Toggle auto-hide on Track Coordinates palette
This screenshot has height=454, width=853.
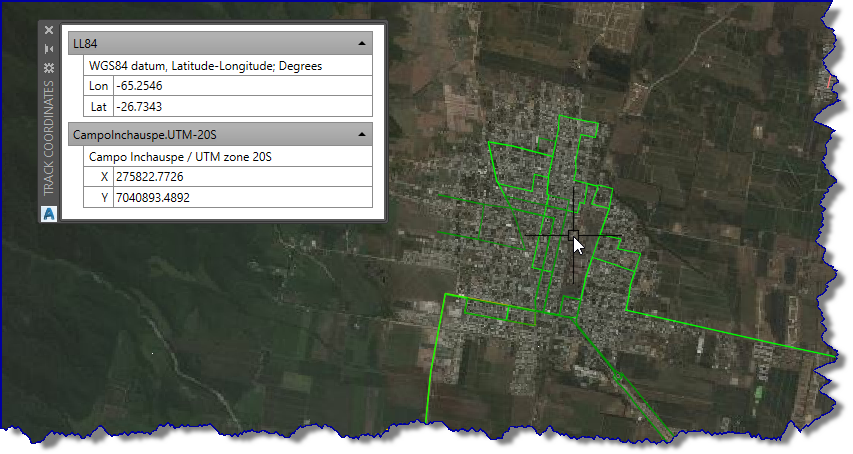click(x=49, y=49)
